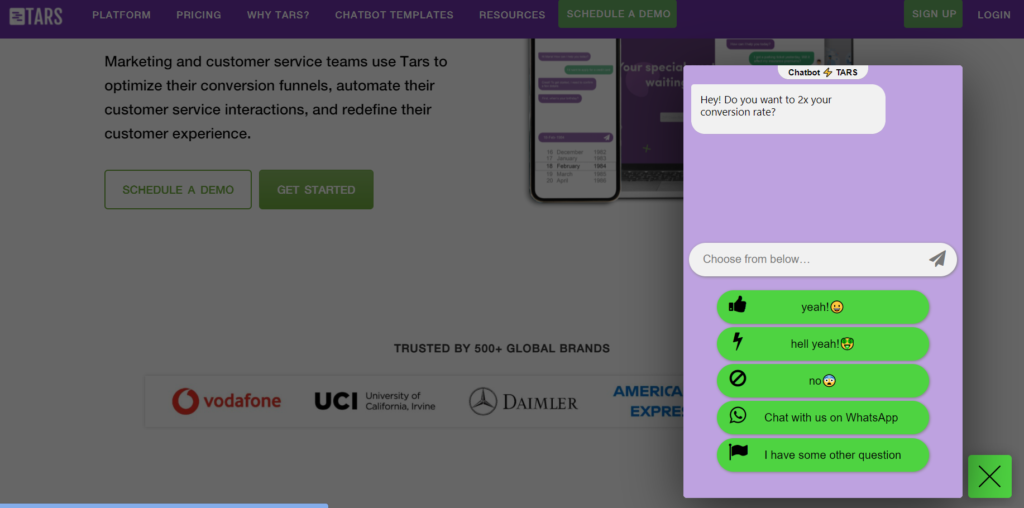Click the UCI University of California logo
Image resolution: width=1024 pixels, height=508 pixels.
pyautogui.click(x=375, y=401)
